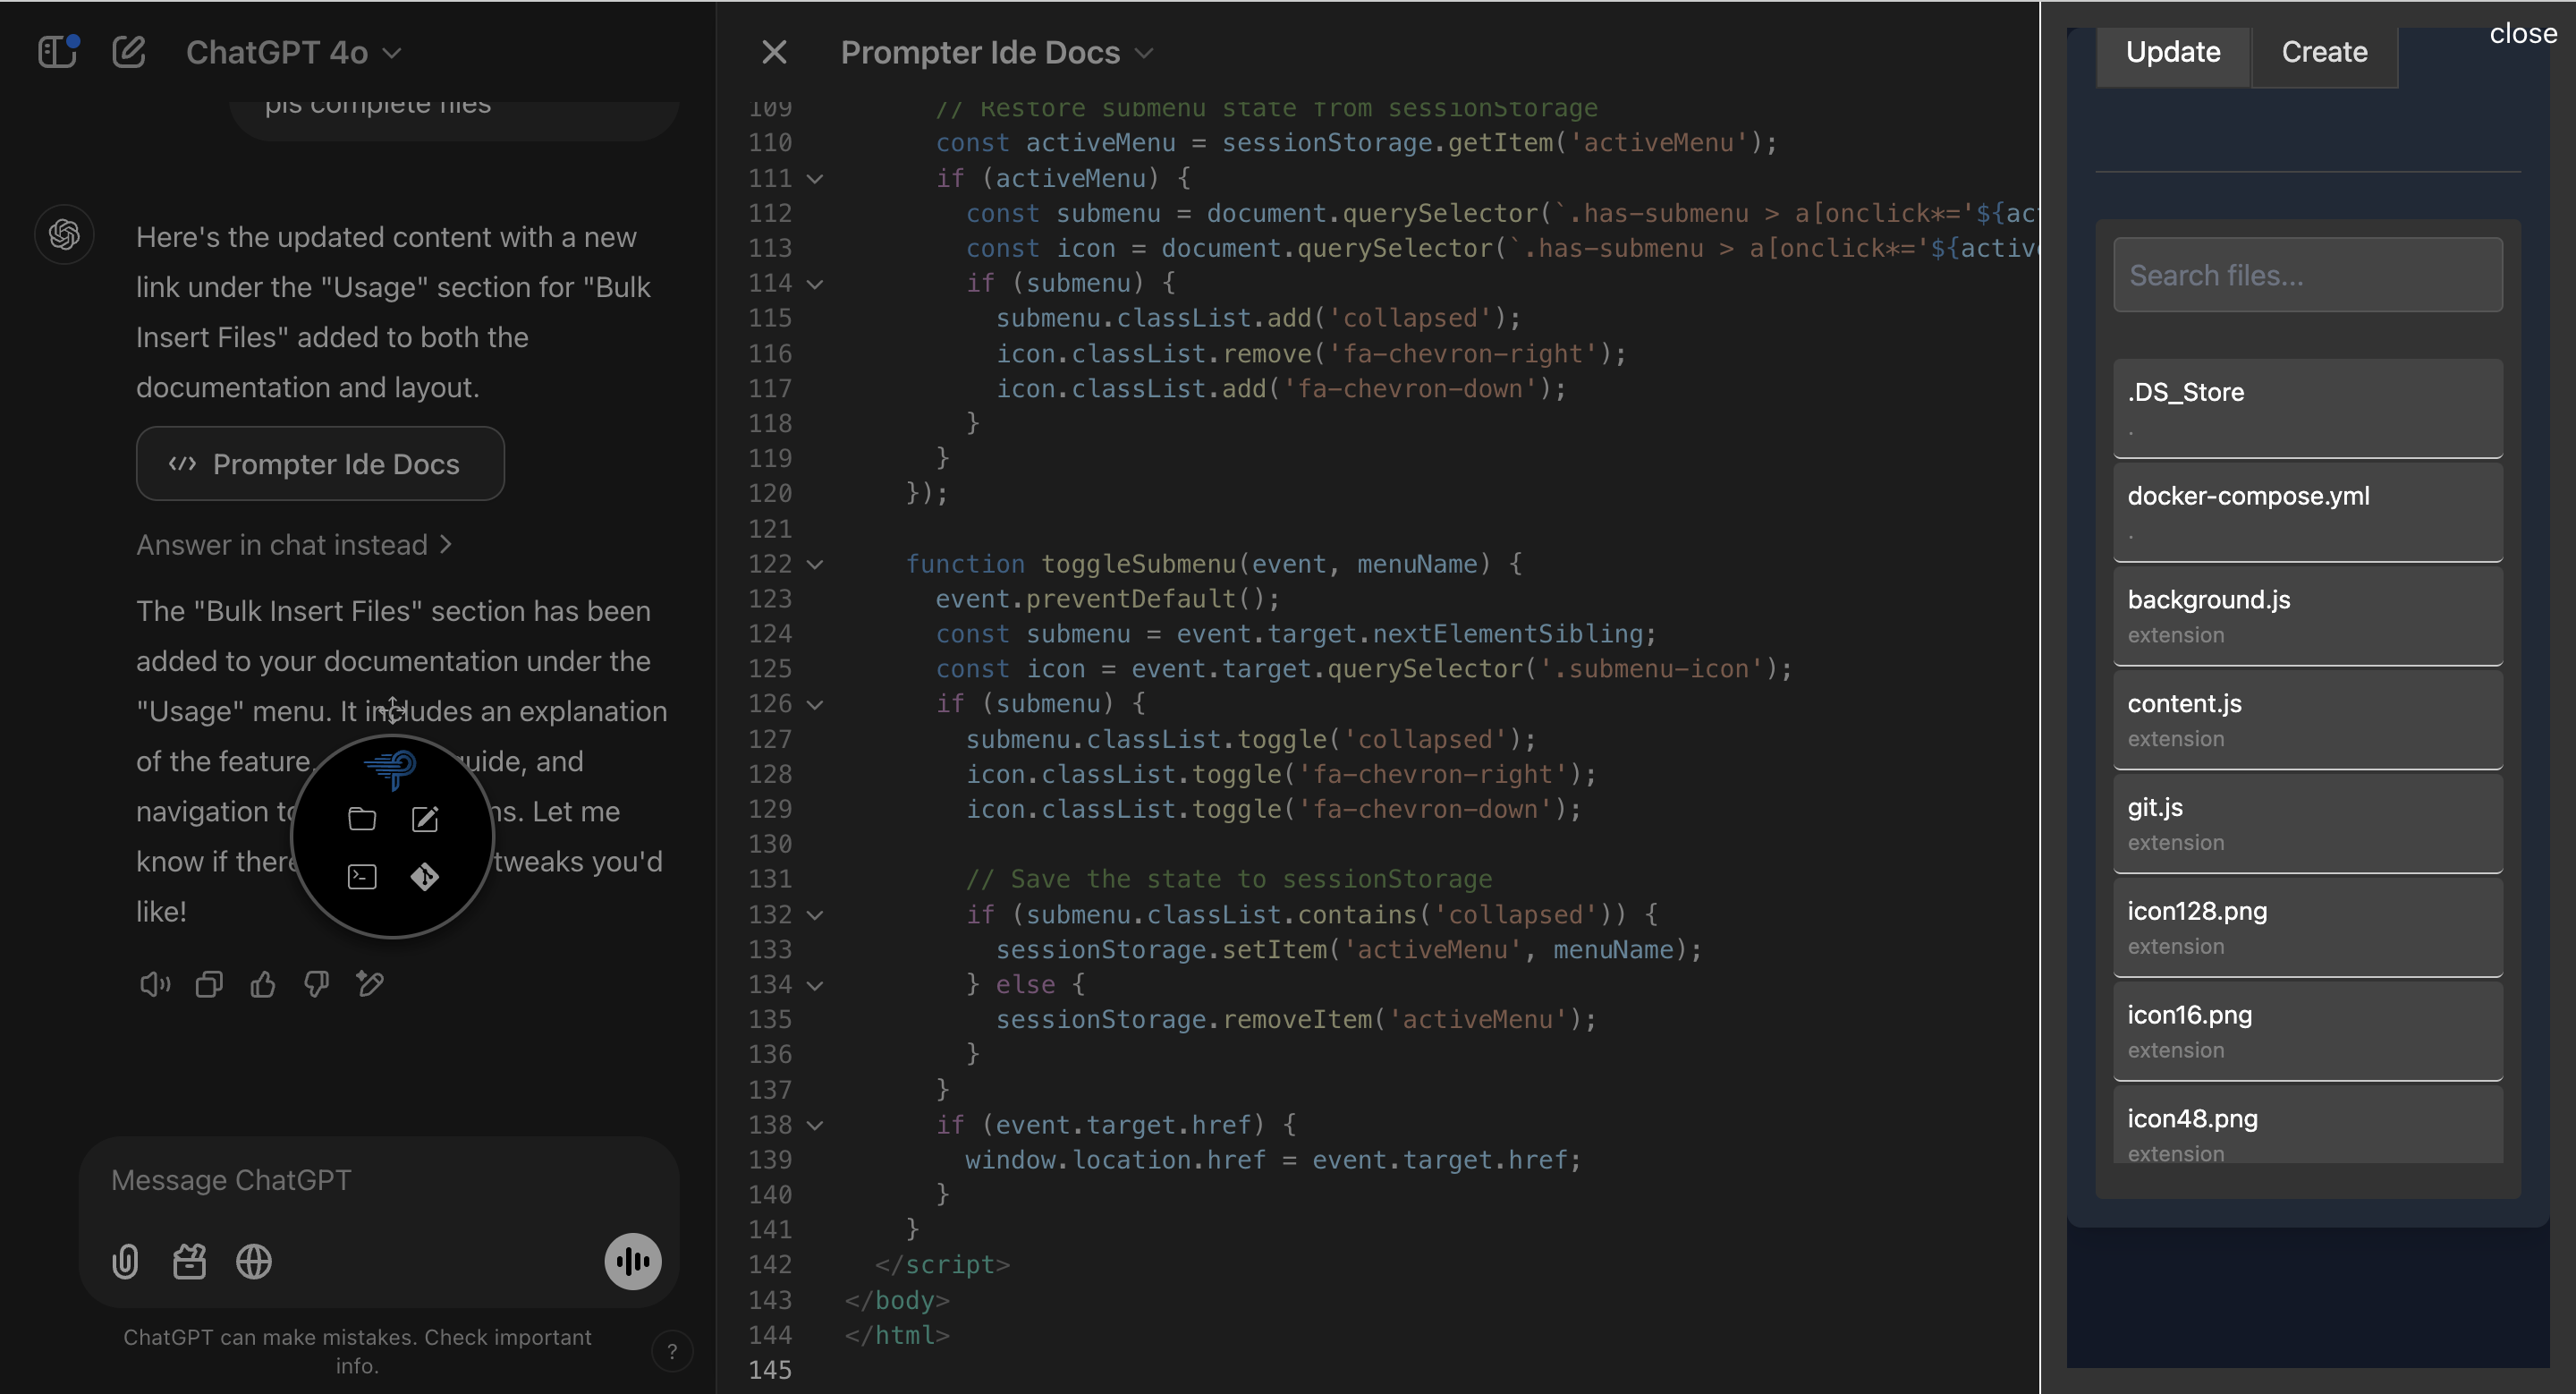The width and height of the screenshot is (2576, 1394).
Task: Switch to the Update tab
Action: [2172, 52]
